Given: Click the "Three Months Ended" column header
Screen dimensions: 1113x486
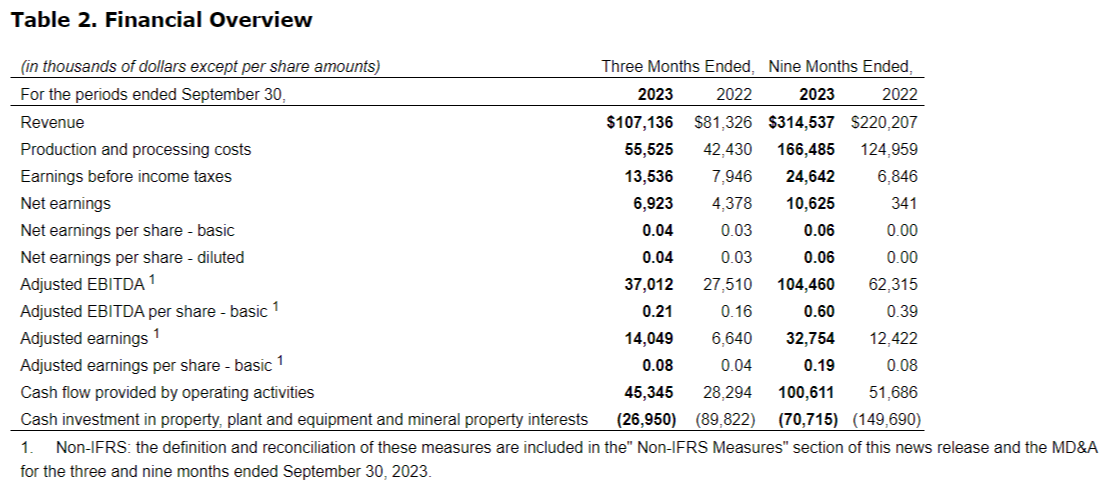Looking at the screenshot, I should pyautogui.click(x=677, y=67).
